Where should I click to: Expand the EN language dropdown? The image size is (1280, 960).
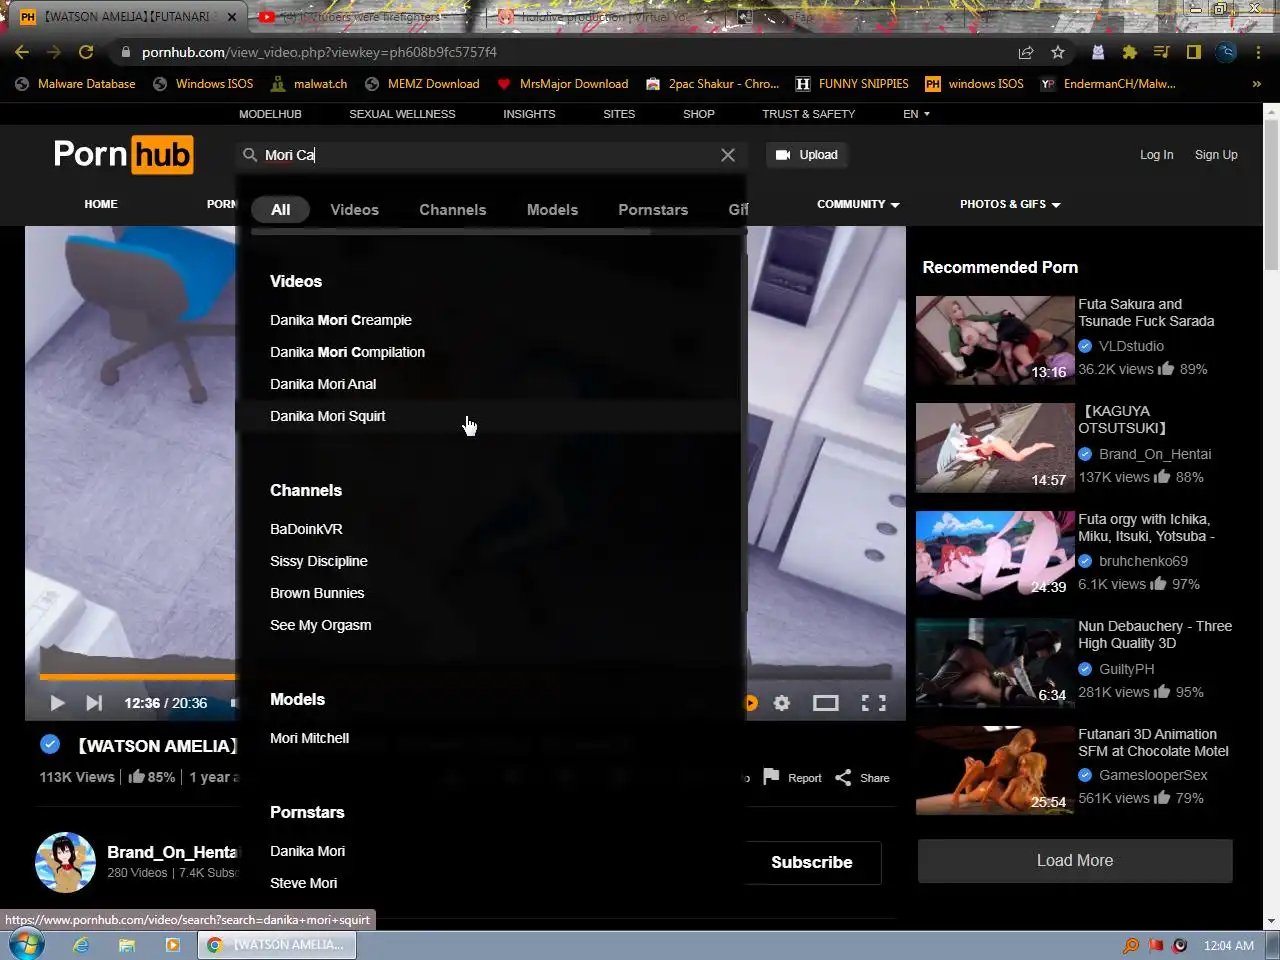click(x=916, y=114)
